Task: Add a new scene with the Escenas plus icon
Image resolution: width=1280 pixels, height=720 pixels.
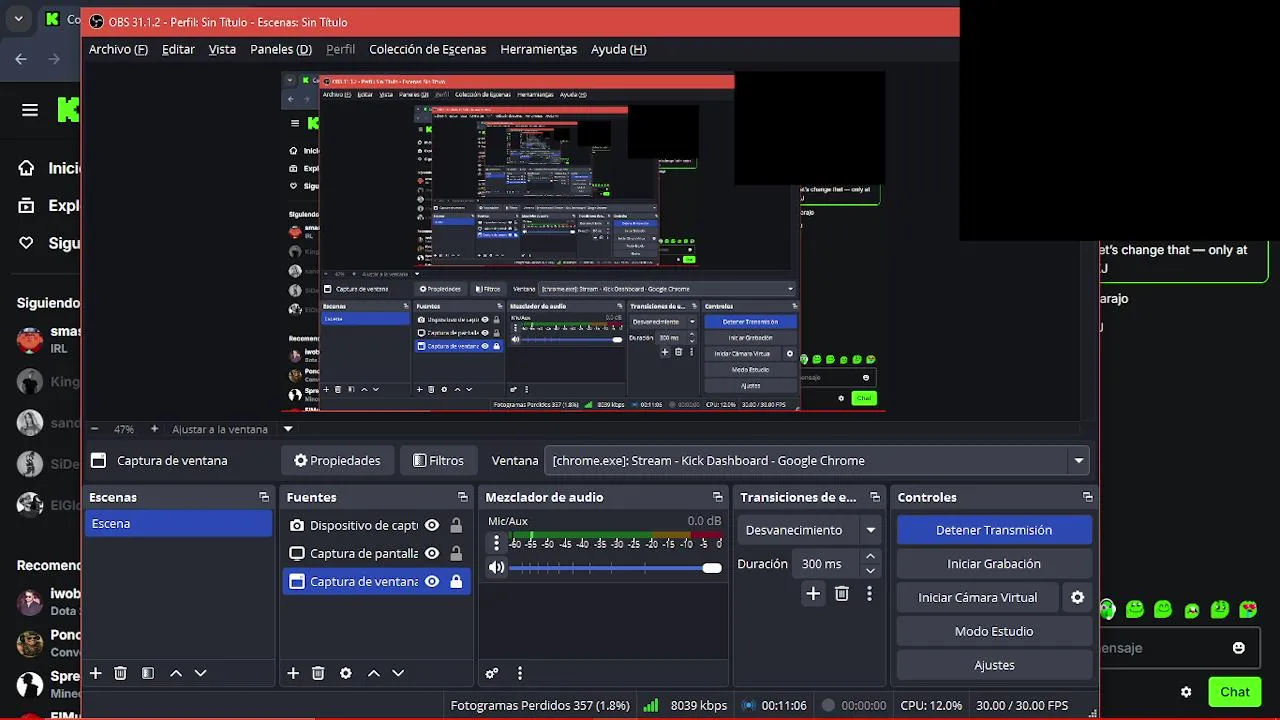Action: (96, 674)
